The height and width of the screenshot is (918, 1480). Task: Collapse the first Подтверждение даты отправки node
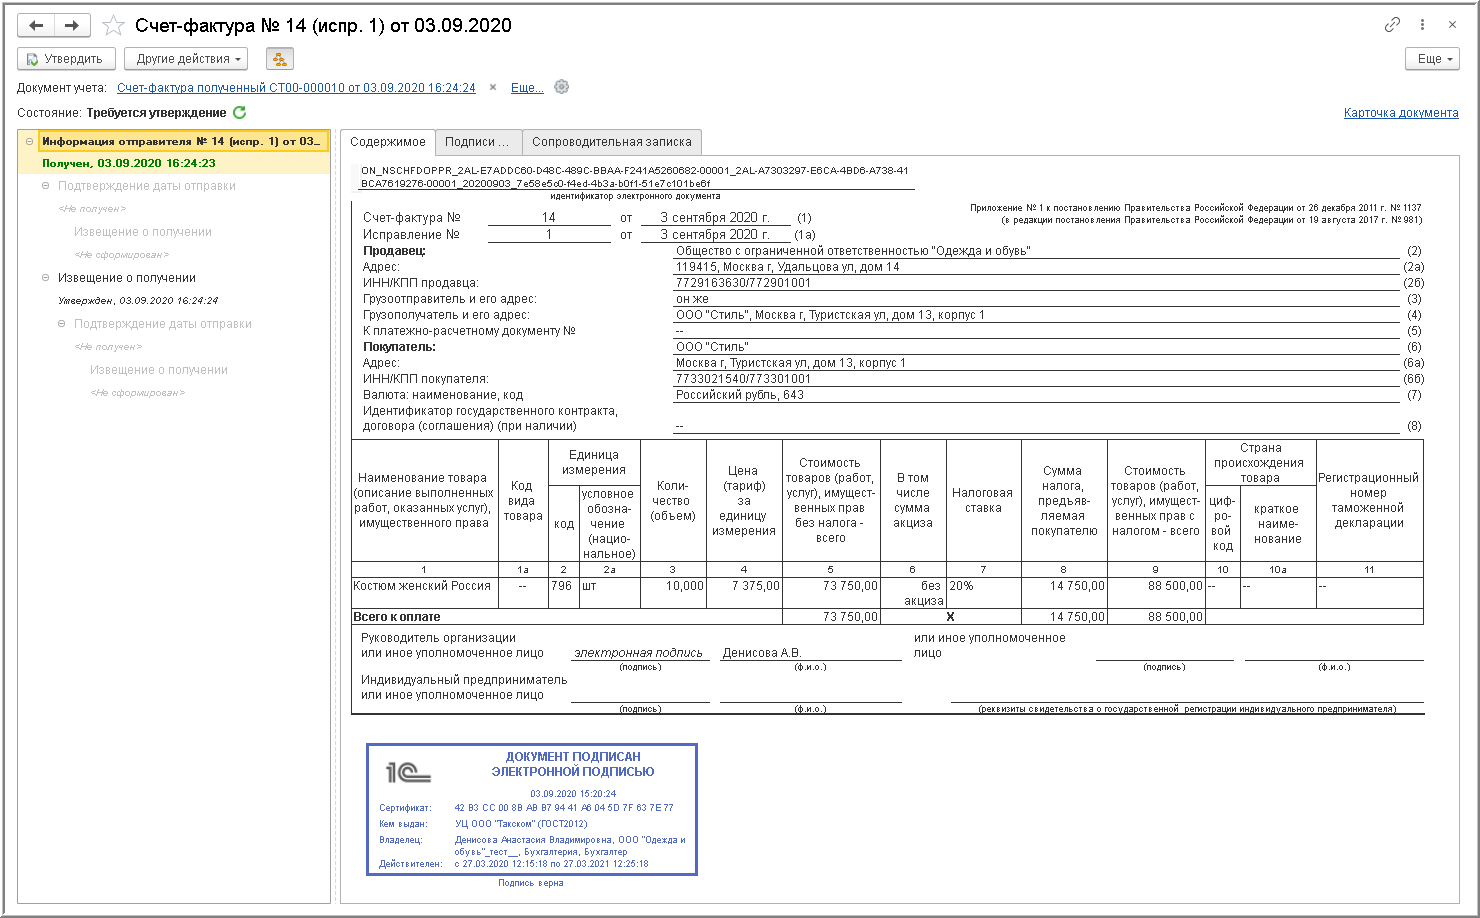pyautogui.click(x=45, y=186)
